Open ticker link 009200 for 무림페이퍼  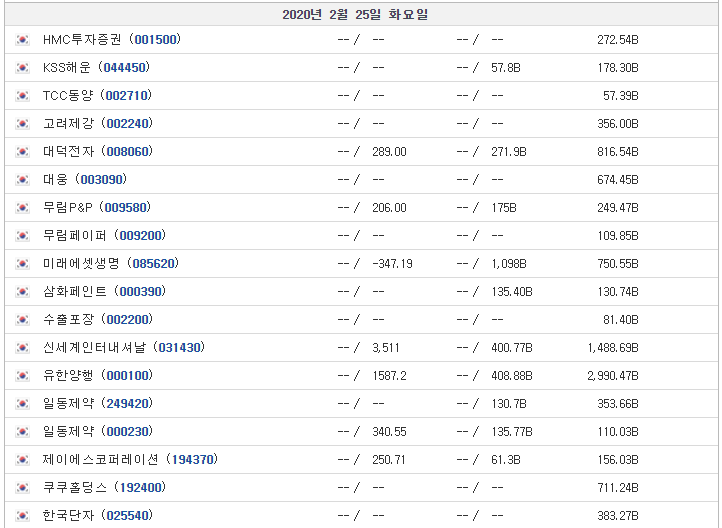pyautogui.click(x=140, y=236)
